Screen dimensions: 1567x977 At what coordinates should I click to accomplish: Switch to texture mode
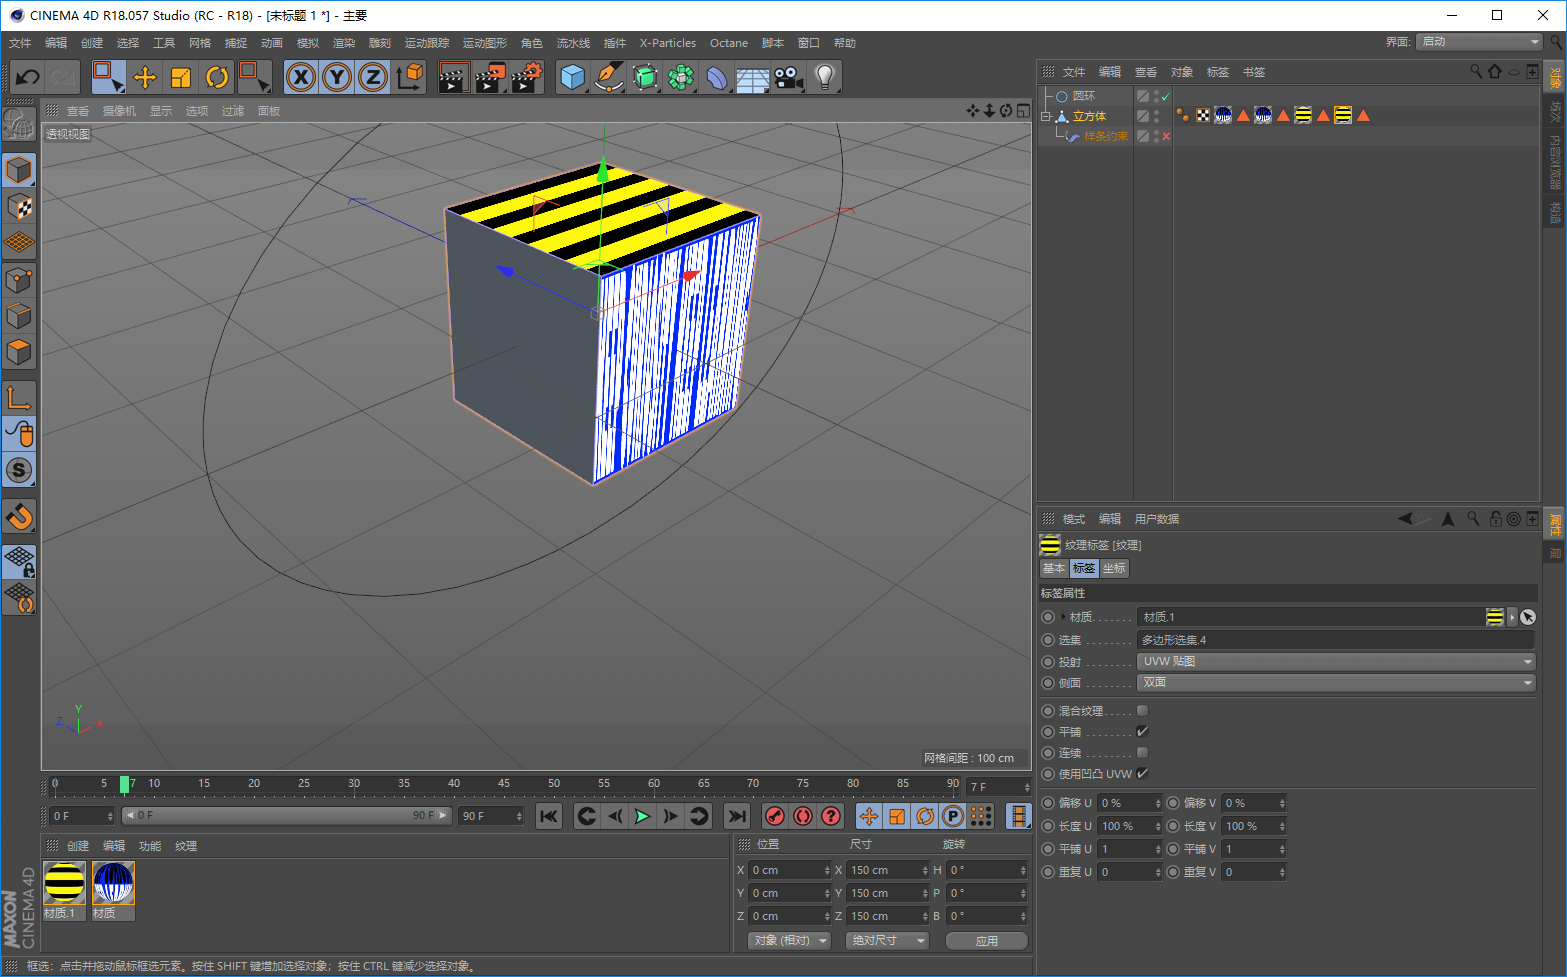[x=19, y=206]
